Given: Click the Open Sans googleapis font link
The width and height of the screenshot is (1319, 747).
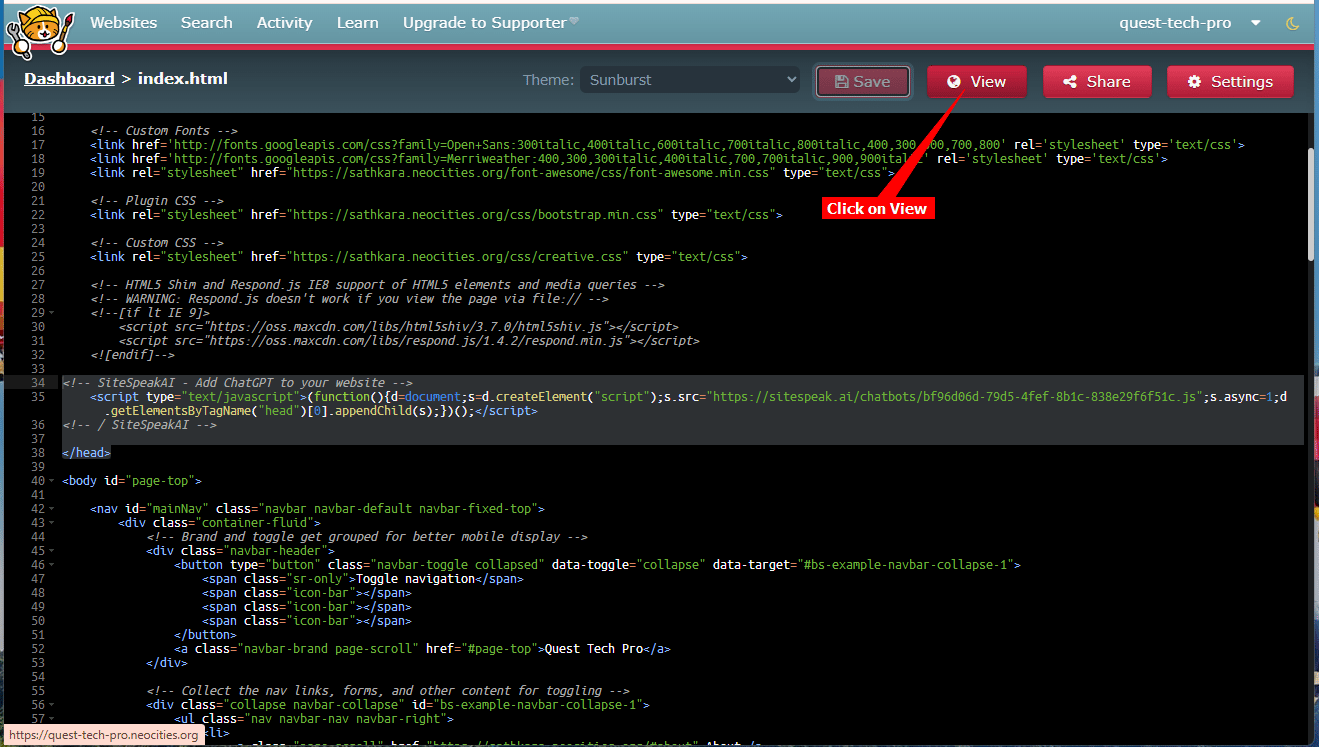Looking at the screenshot, I should (x=667, y=145).
